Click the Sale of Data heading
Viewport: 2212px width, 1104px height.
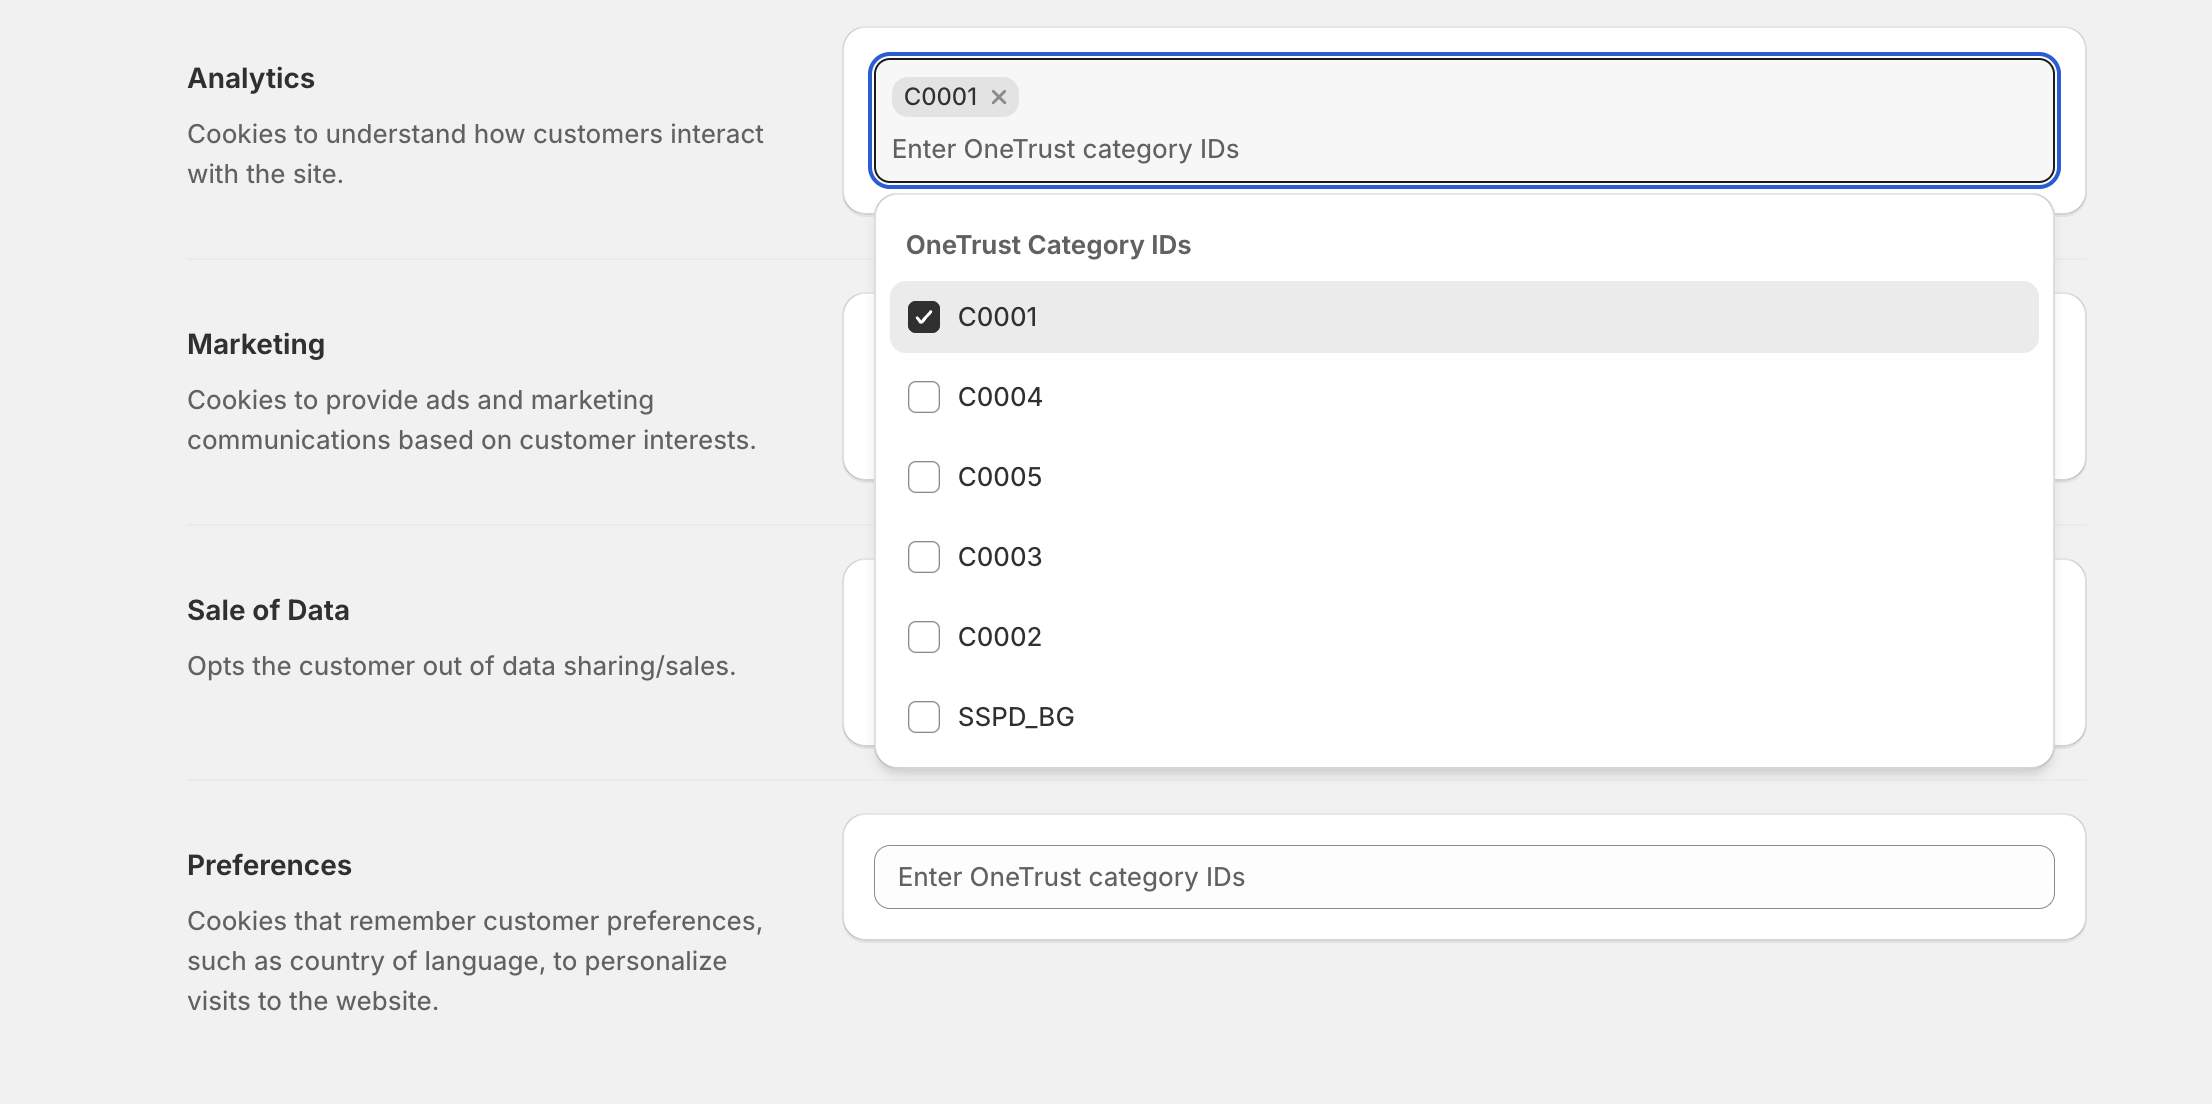(x=268, y=610)
